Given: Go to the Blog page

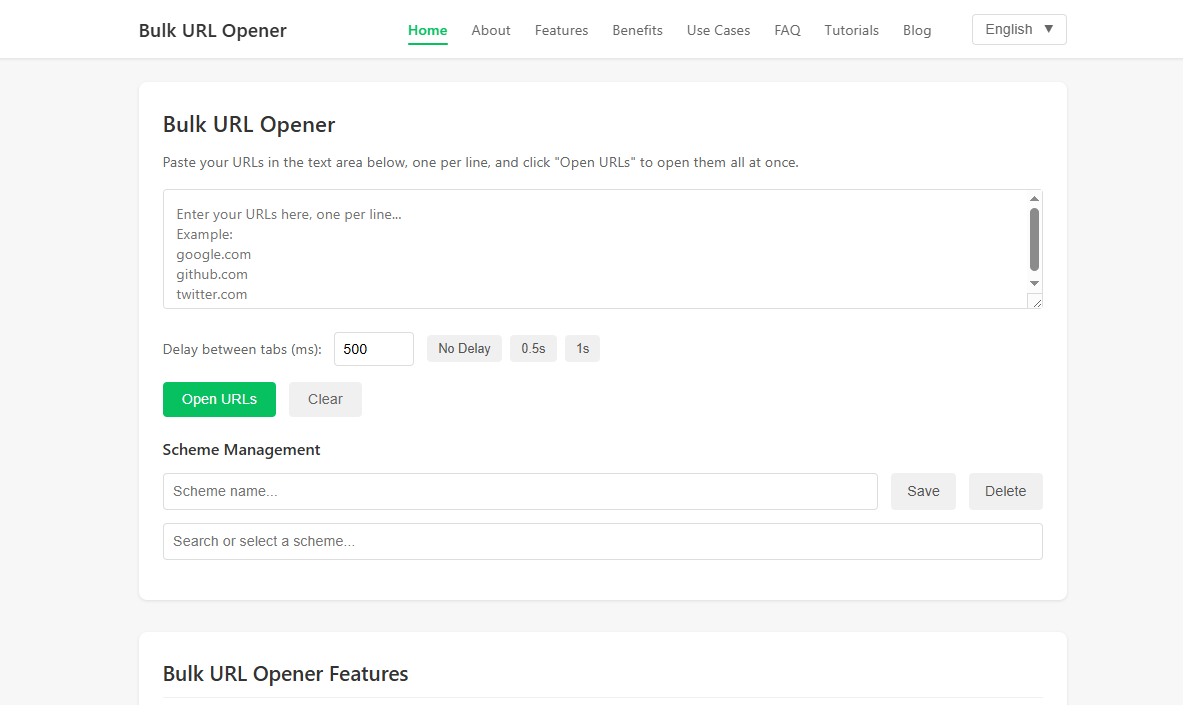Looking at the screenshot, I should tap(917, 30).
